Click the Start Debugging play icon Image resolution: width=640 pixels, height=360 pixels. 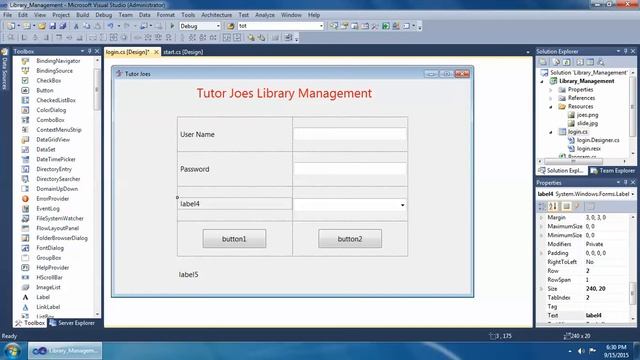point(172,26)
